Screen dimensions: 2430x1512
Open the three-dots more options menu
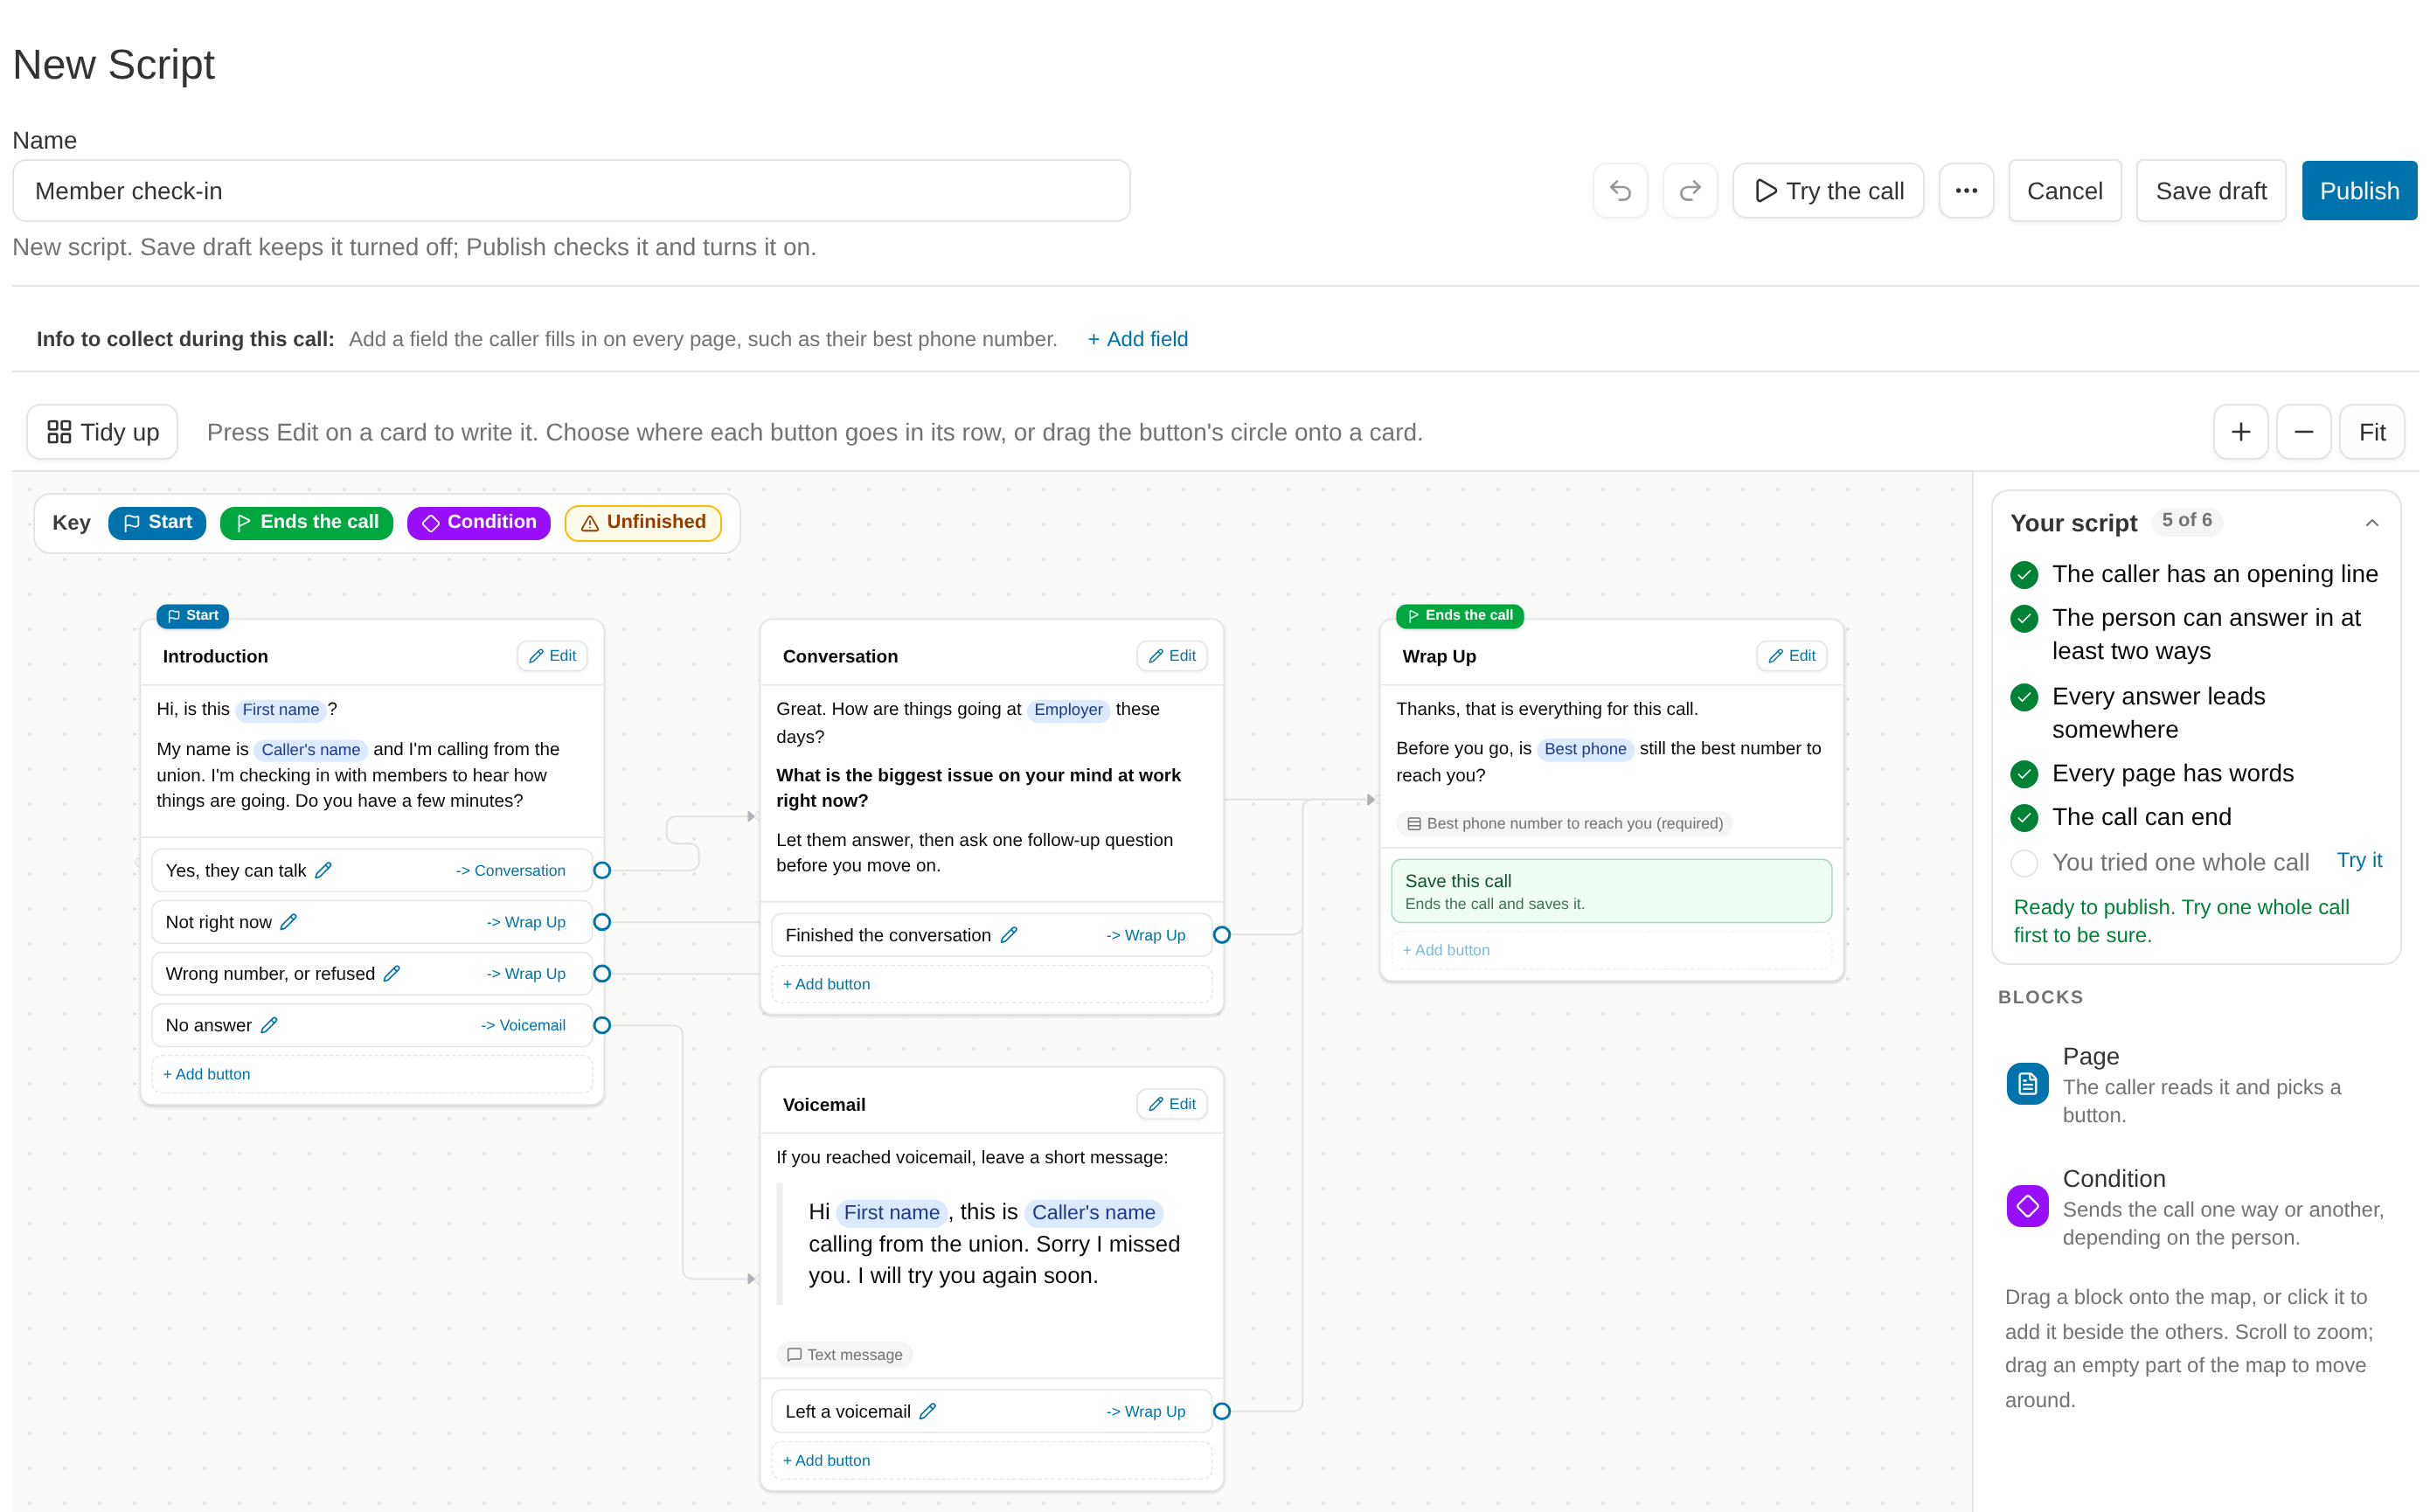(1966, 190)
